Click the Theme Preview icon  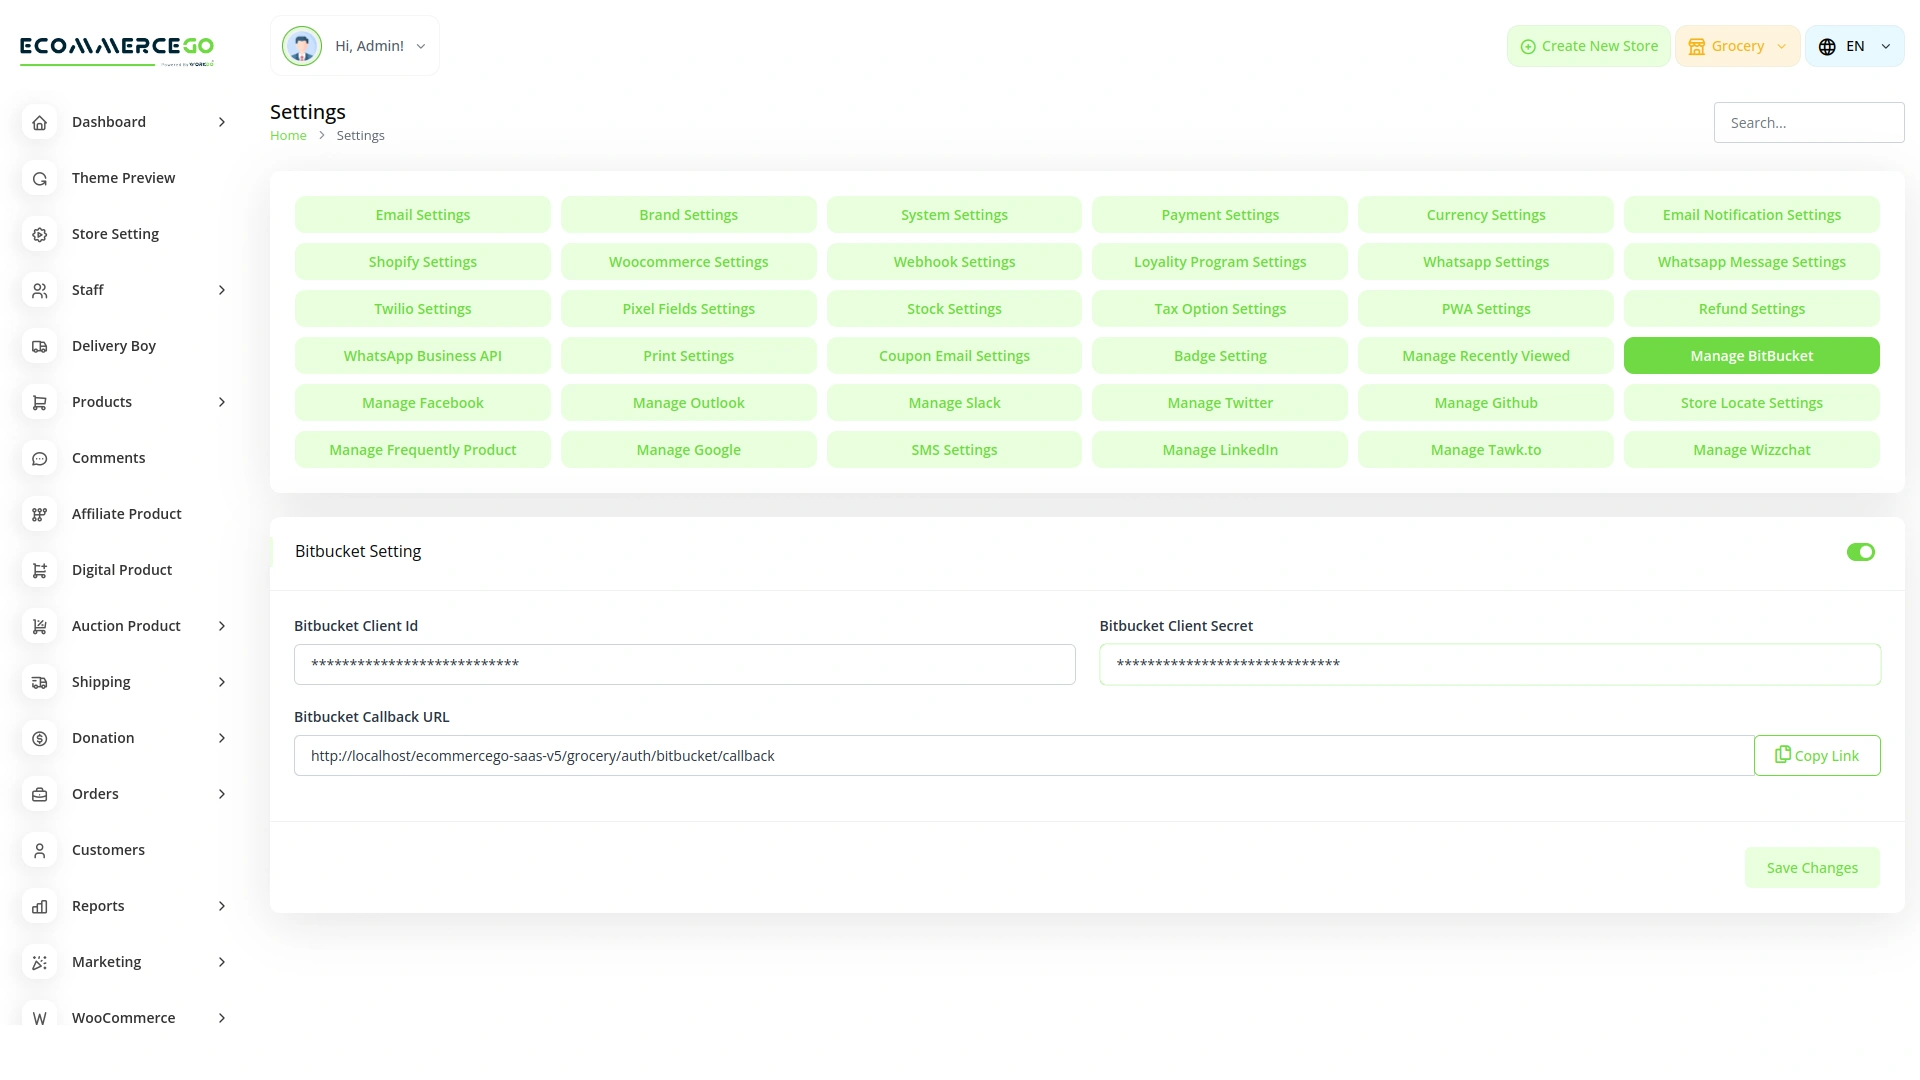coord(39,178)
